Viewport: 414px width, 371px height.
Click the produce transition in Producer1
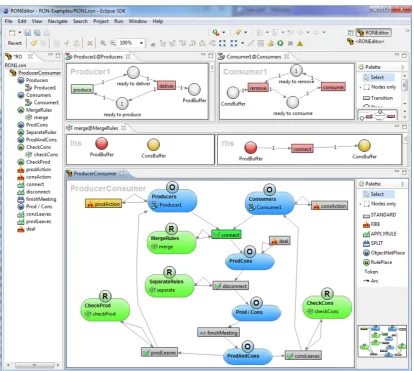point(82,90)
